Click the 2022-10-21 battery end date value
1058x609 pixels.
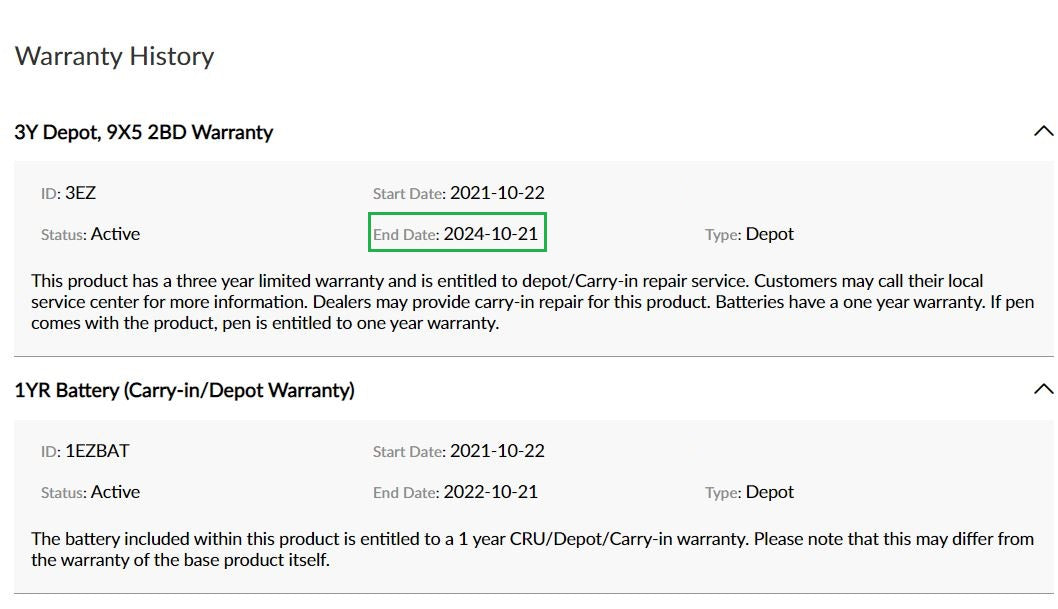point(491,492)
